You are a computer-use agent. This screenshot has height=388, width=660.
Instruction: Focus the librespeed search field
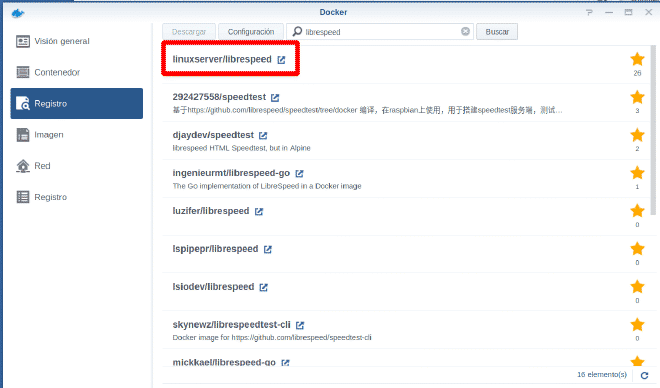[380, 32]
